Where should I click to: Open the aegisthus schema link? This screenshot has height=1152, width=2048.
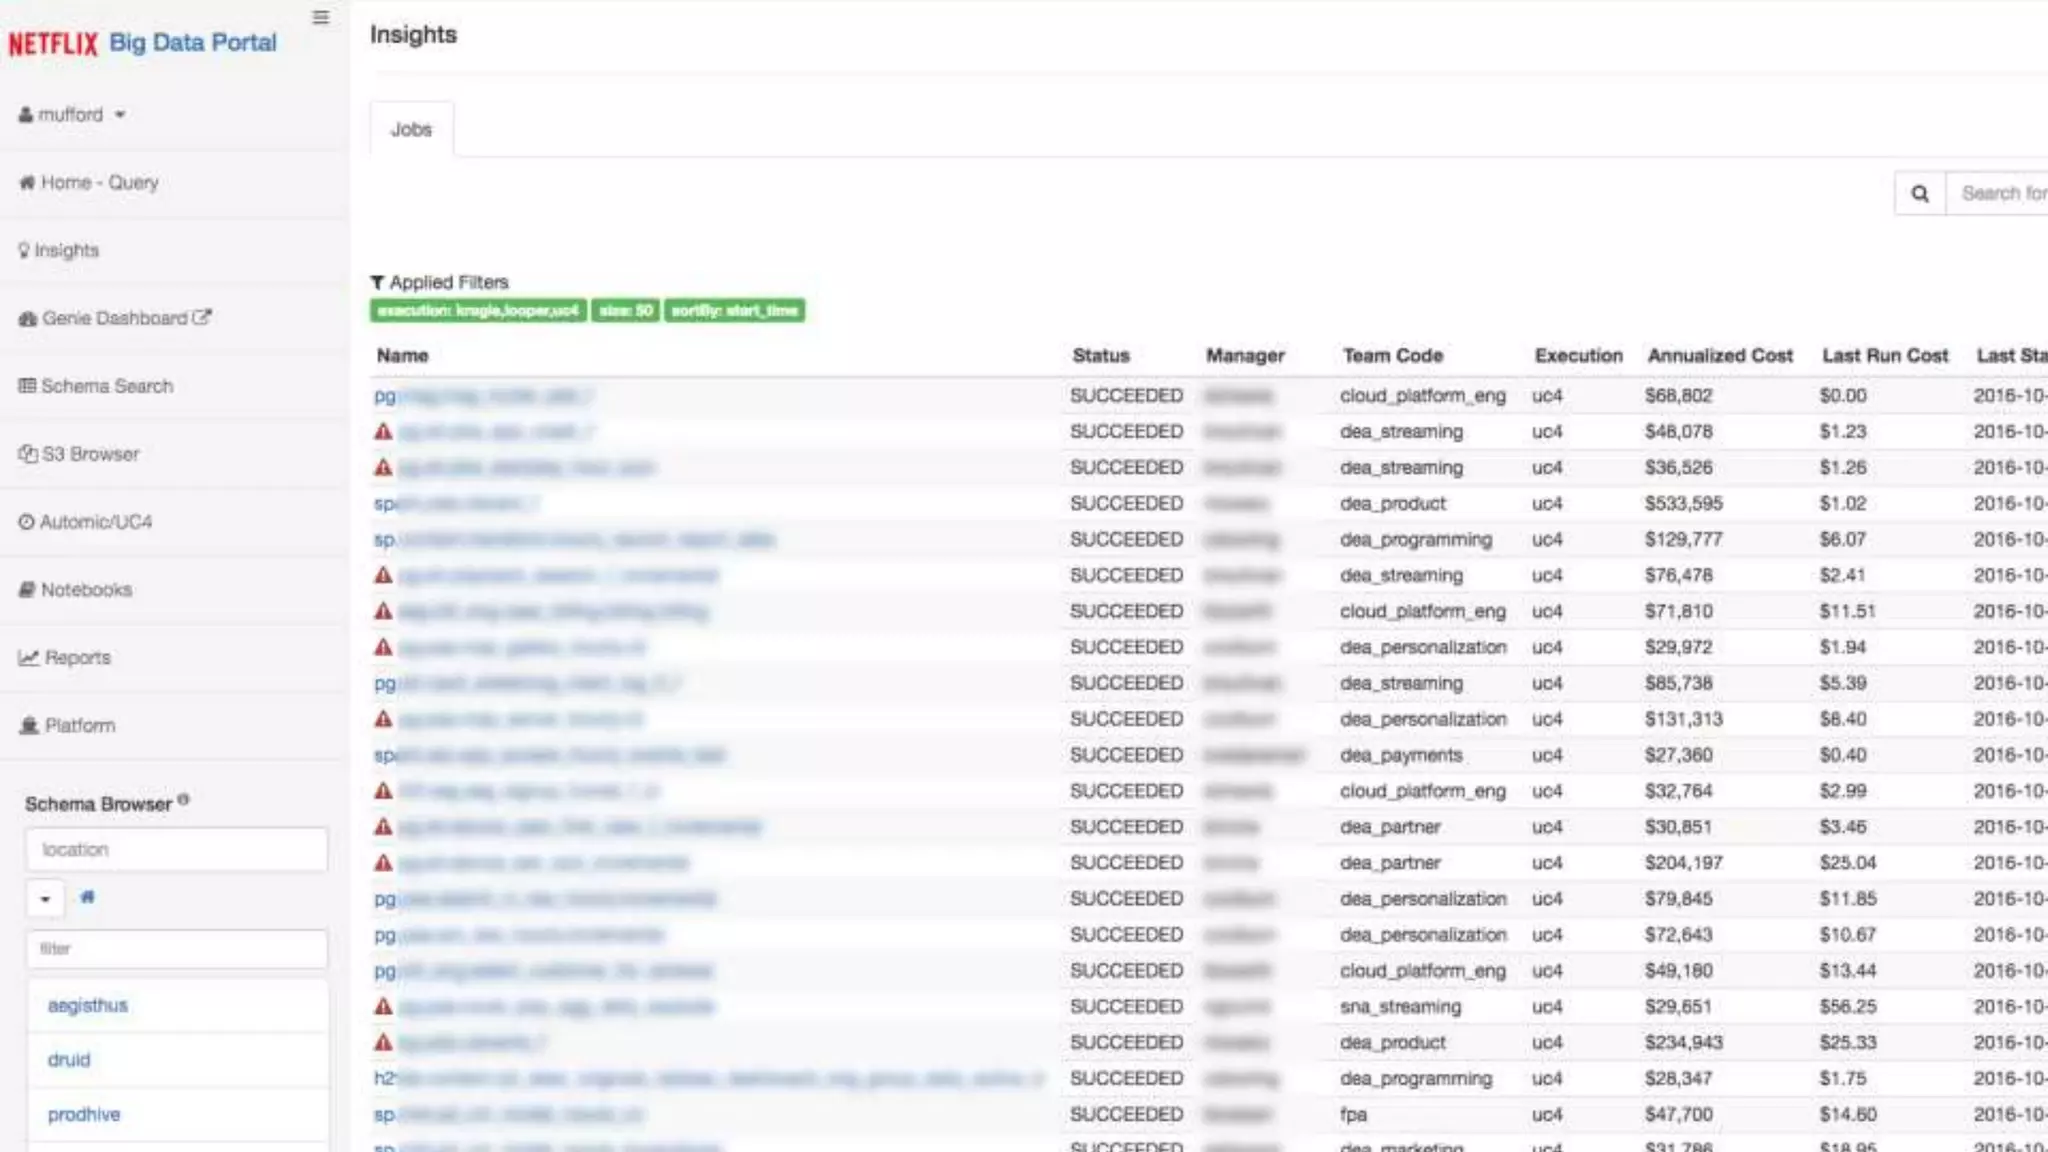88,1006
